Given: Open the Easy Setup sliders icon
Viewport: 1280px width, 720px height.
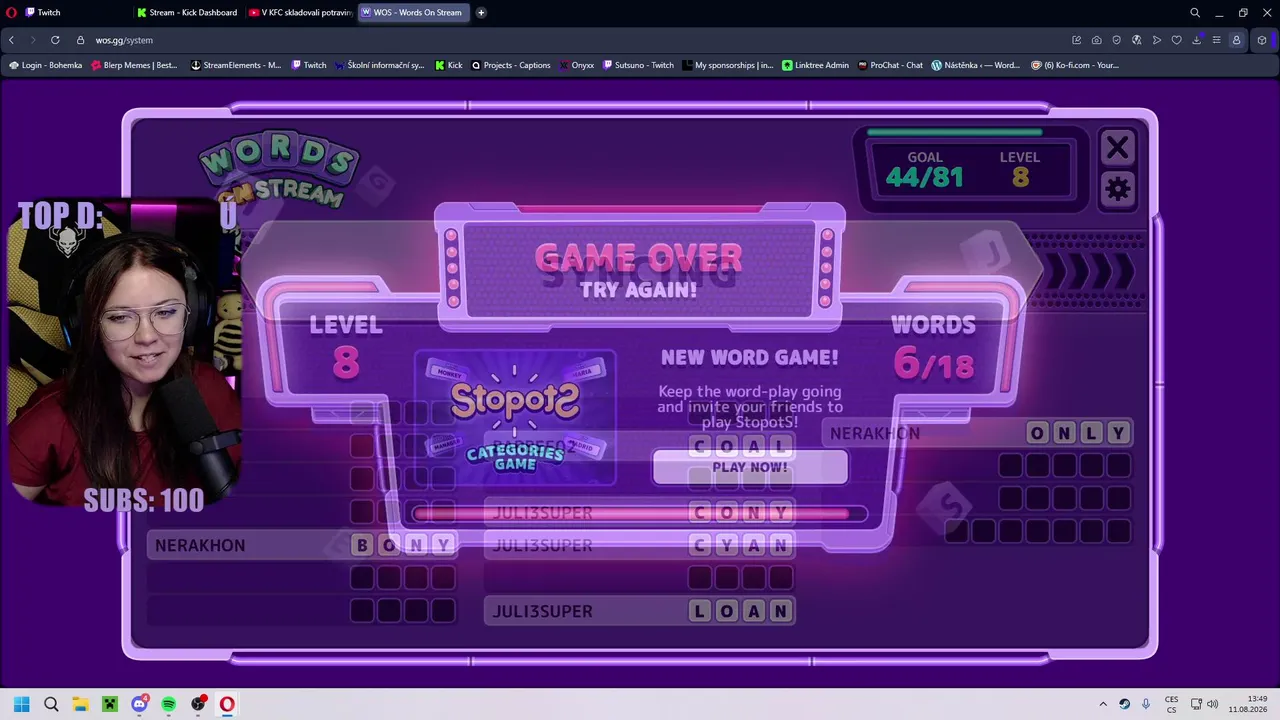Looking at the screenshot, I should [x=1216, y=40].
